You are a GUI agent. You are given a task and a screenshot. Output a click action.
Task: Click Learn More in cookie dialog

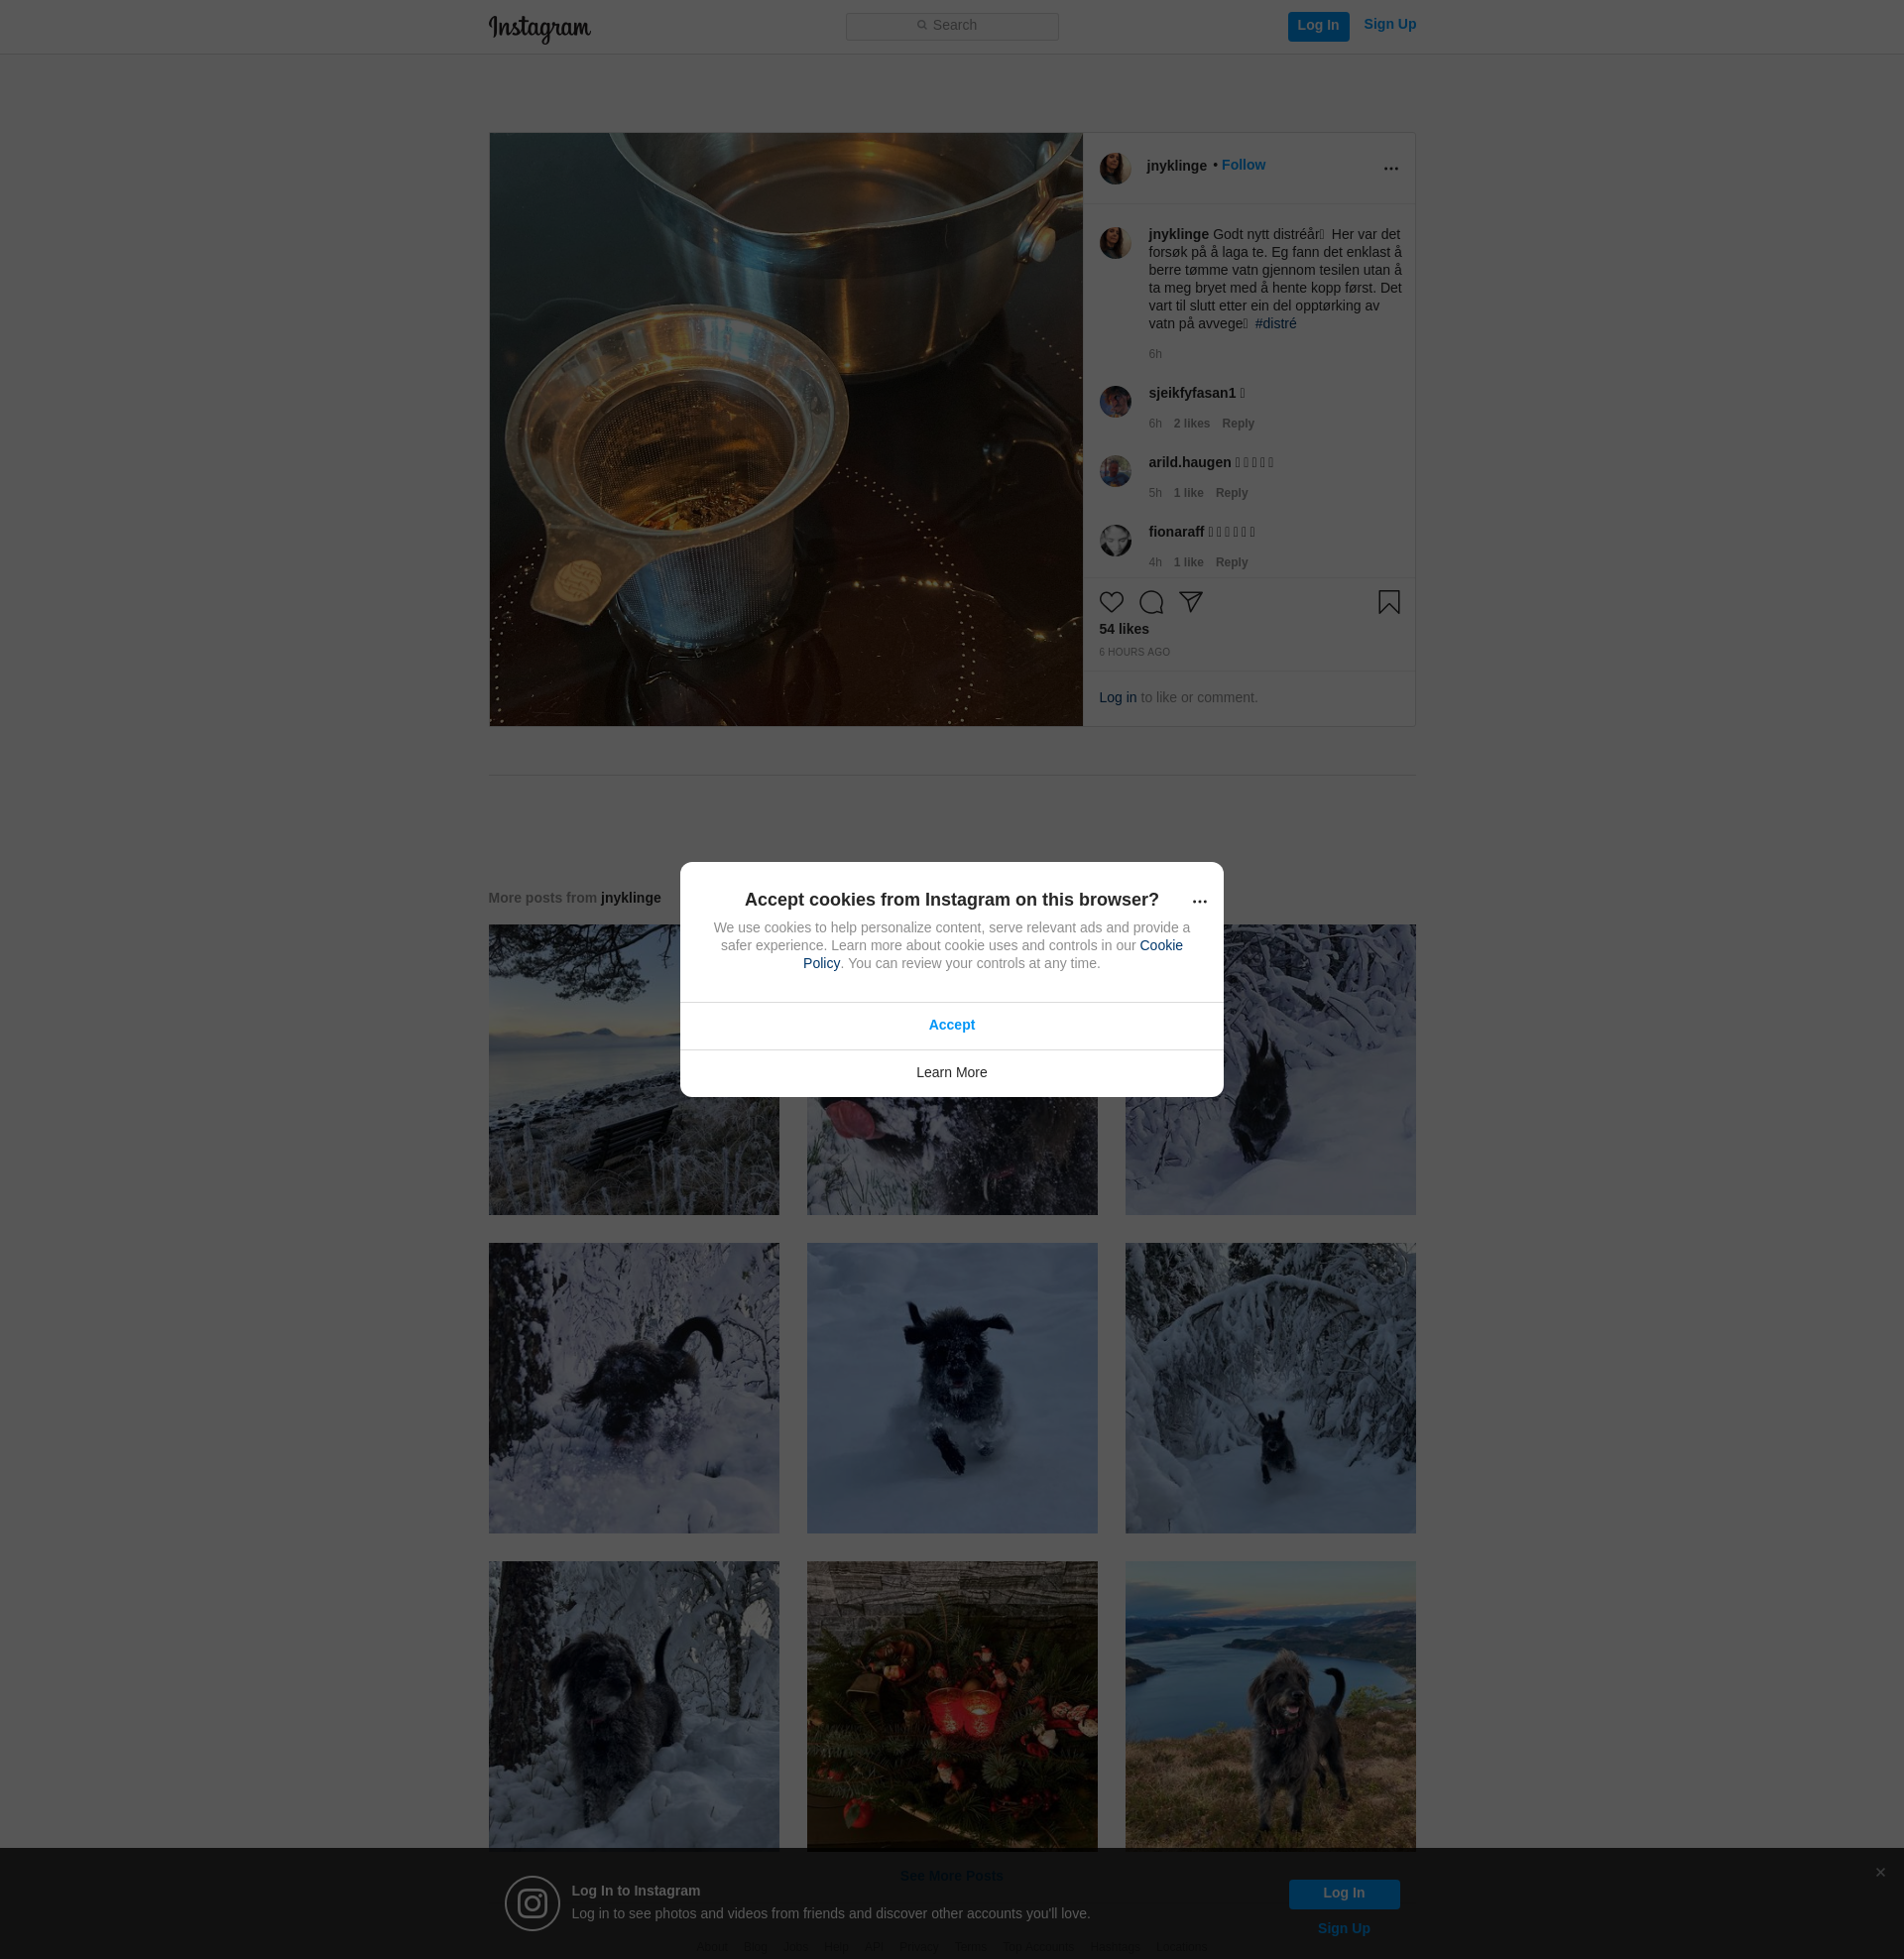click(x=951, y=1072)
